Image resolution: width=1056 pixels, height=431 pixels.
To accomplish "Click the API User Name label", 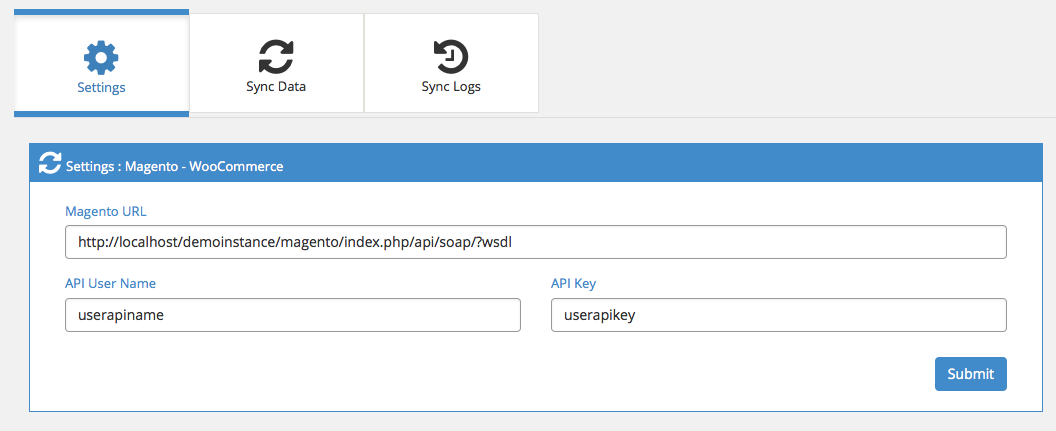I will 110,284.
